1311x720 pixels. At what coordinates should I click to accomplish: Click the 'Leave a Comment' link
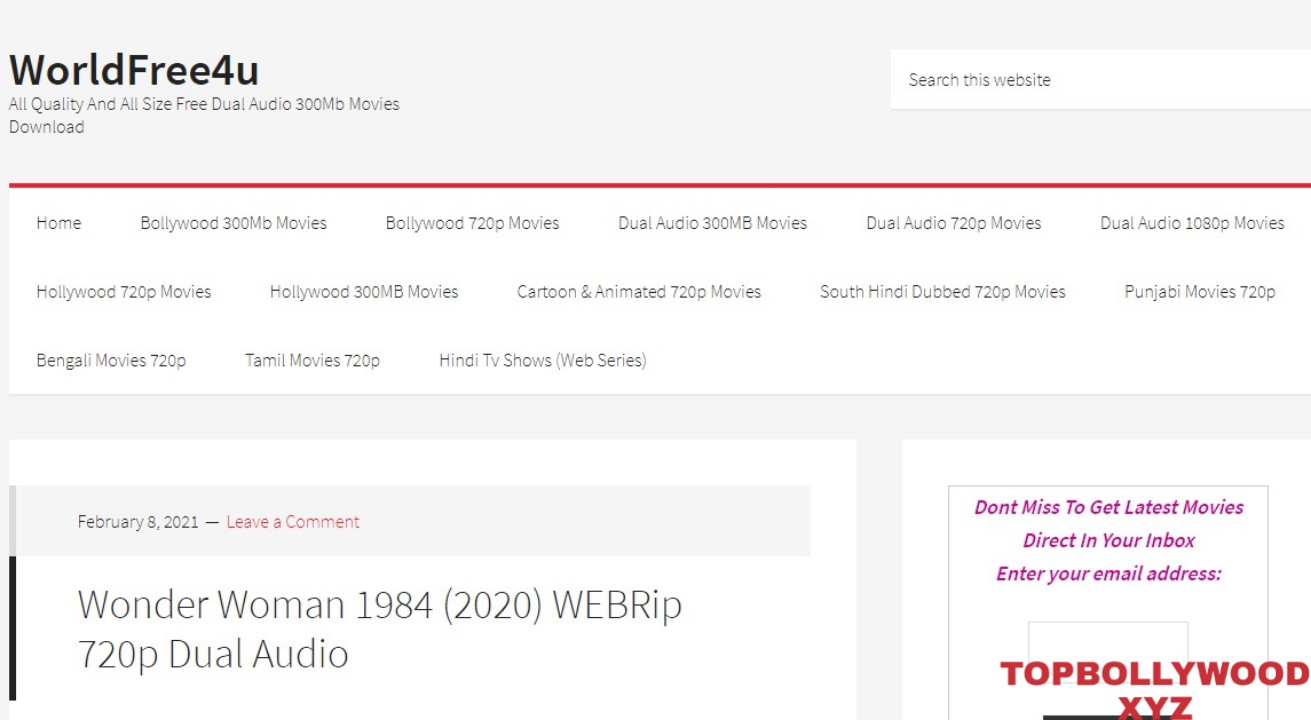pyautogui.click(x=293, y=522)
